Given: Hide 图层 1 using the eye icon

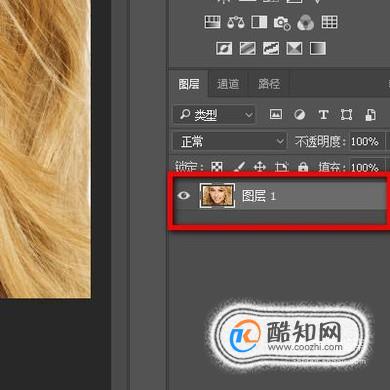Looking at the screenshot, I should (x=184, y=195).
